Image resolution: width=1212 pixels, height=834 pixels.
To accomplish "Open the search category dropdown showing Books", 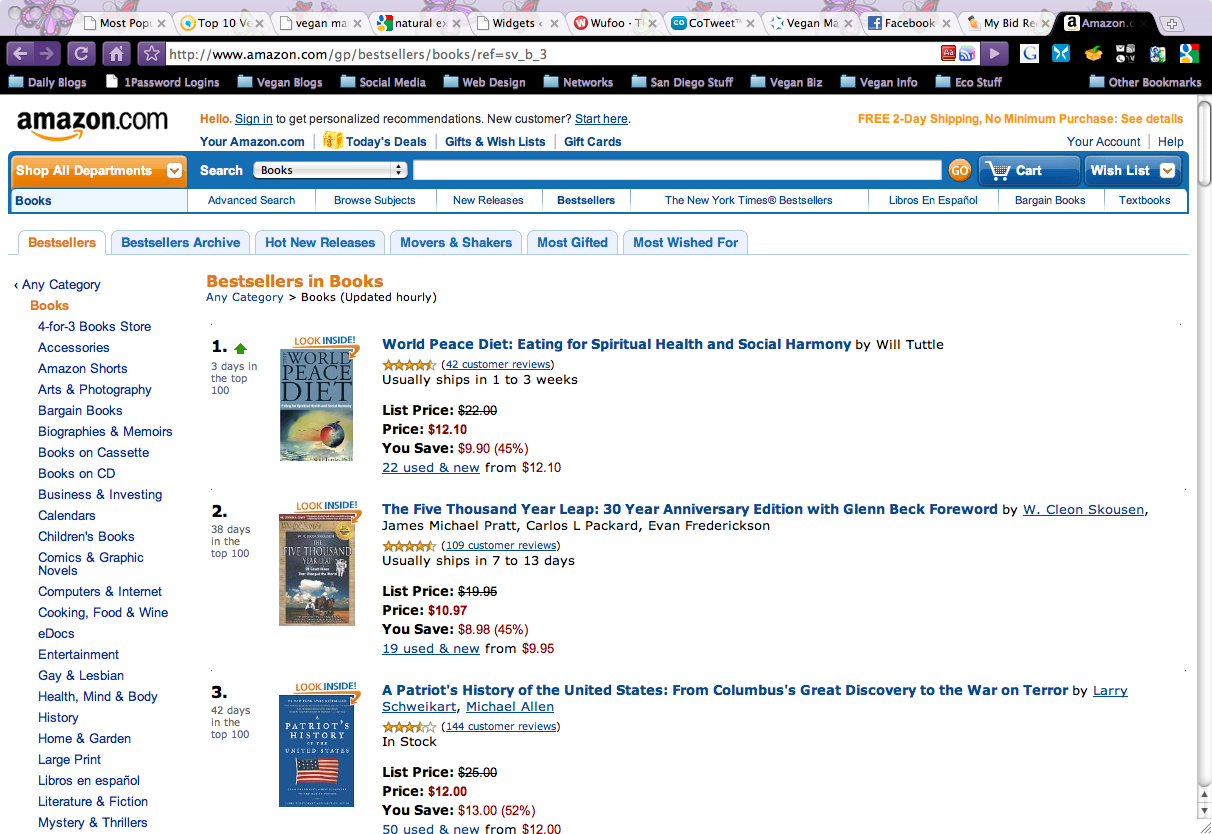I will pyautogui.click(x=330, y=170).
